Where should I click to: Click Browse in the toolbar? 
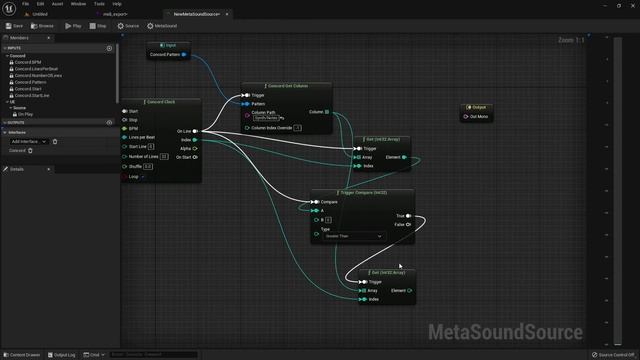(42, 26)
